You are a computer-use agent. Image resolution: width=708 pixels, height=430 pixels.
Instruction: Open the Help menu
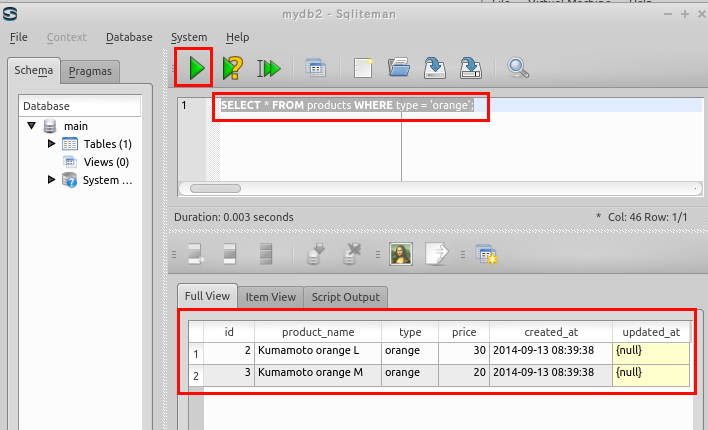coord(238,37)
